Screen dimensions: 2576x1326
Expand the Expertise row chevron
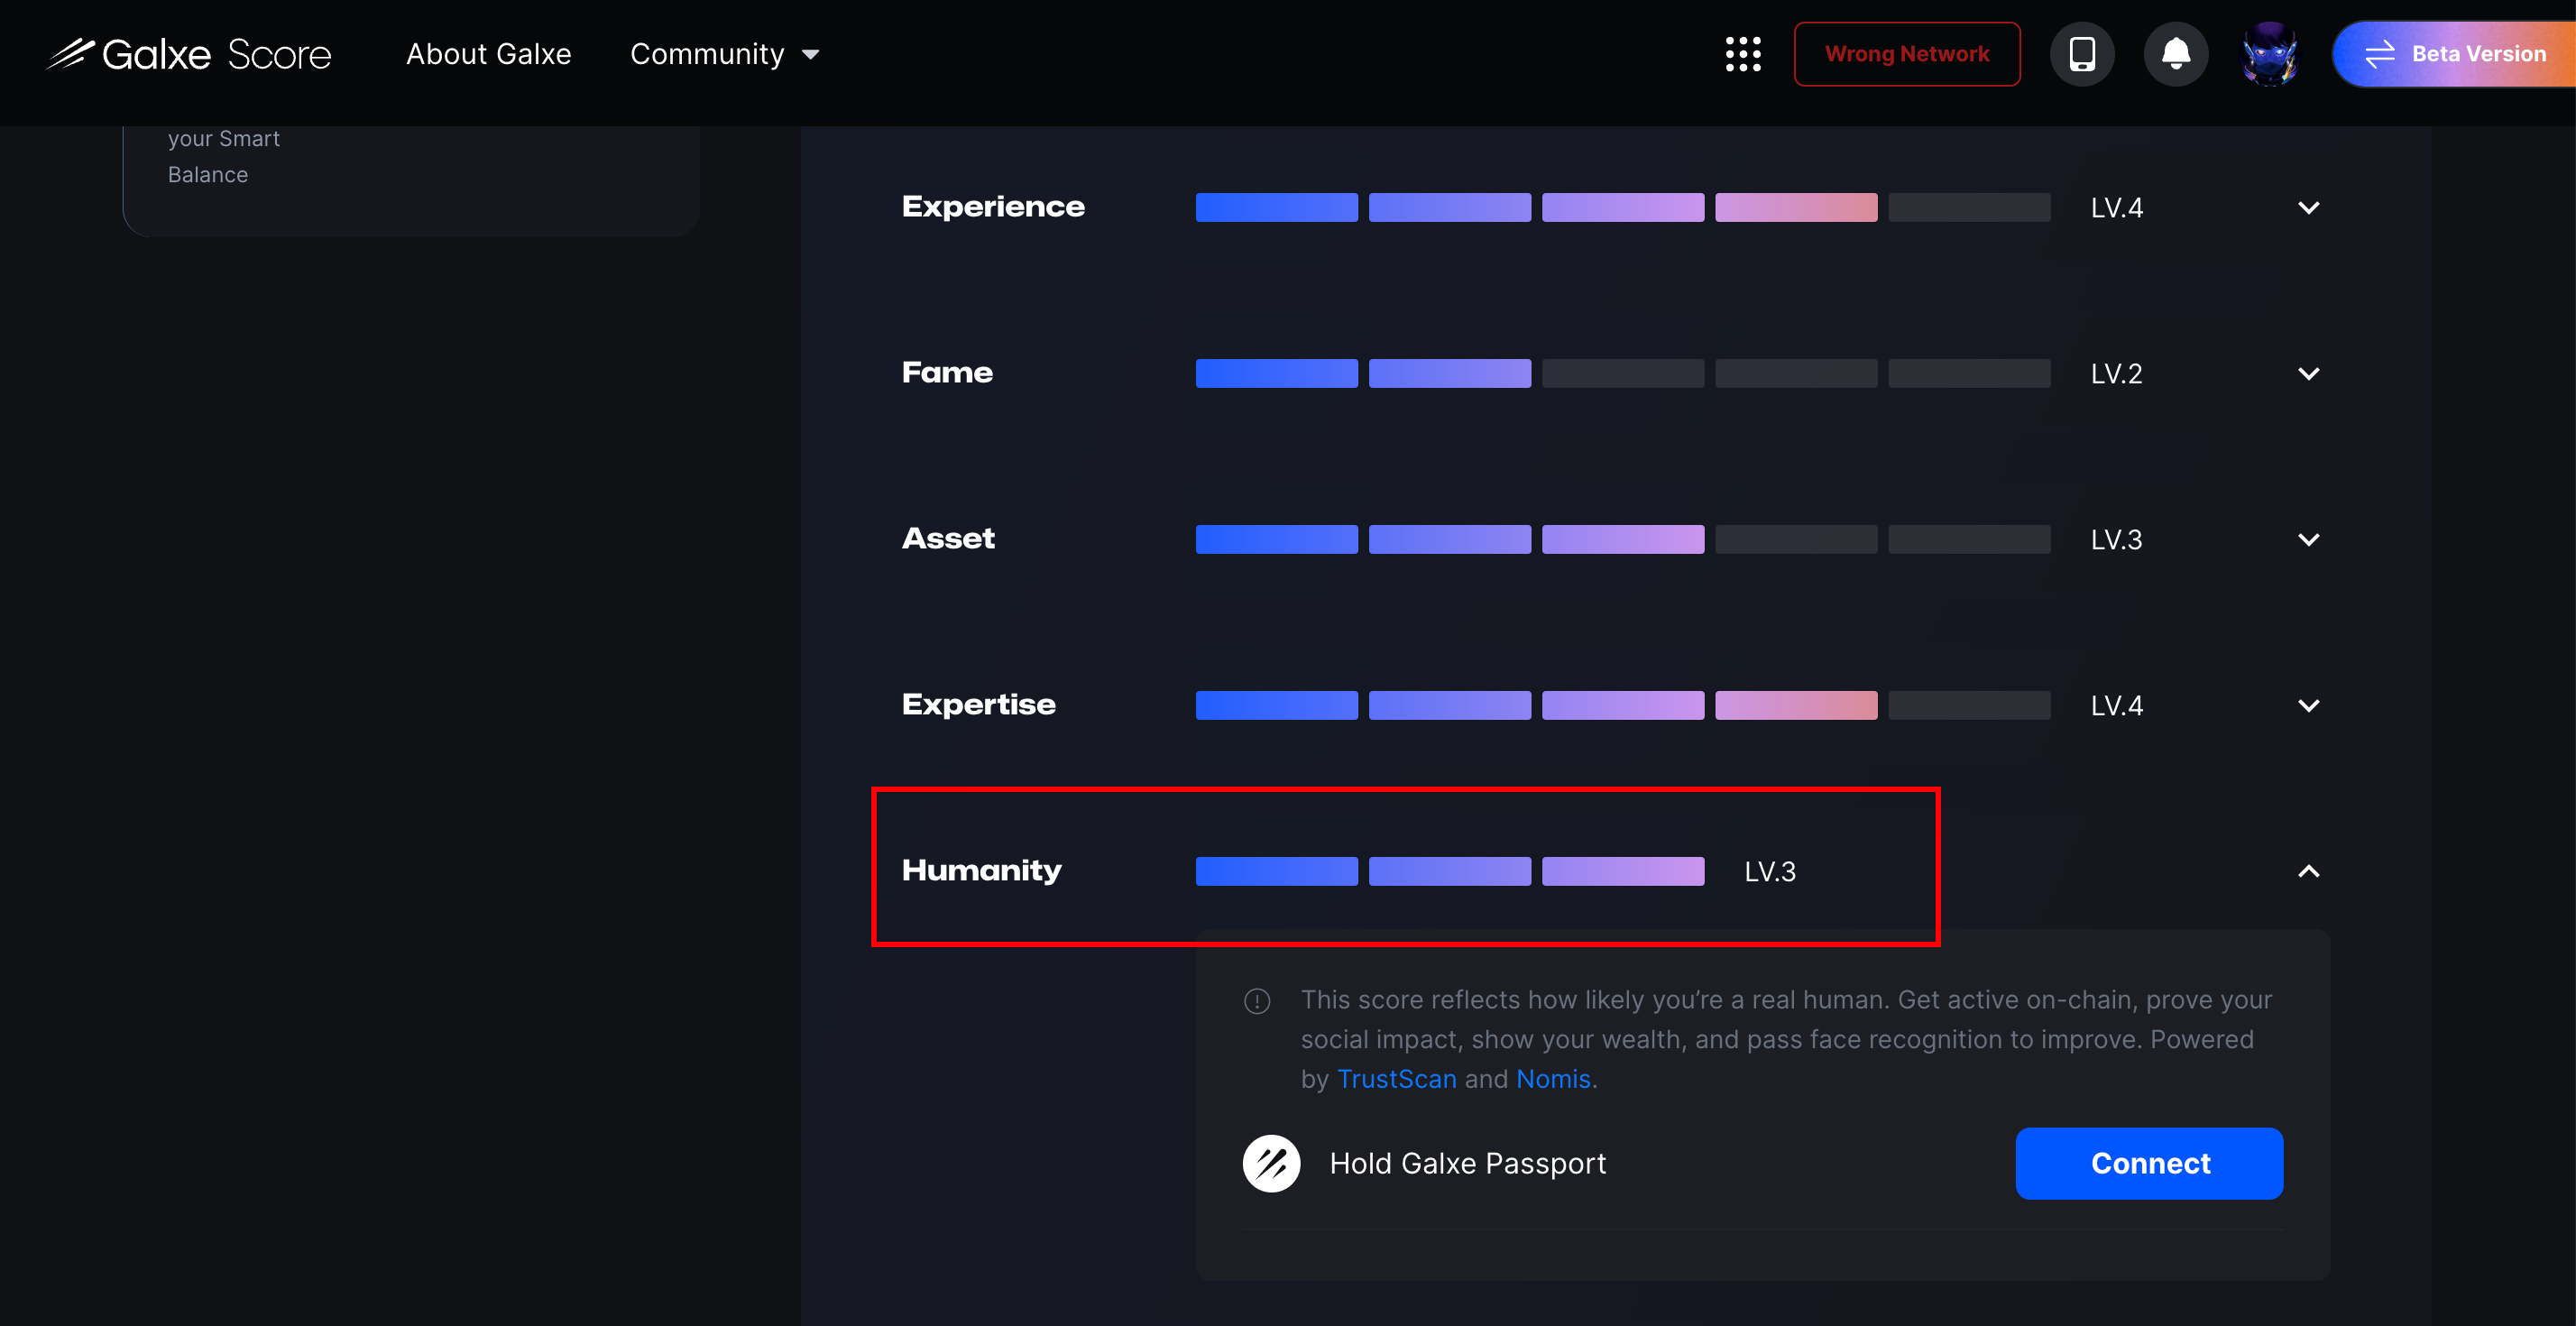(x=2308, y=706)
